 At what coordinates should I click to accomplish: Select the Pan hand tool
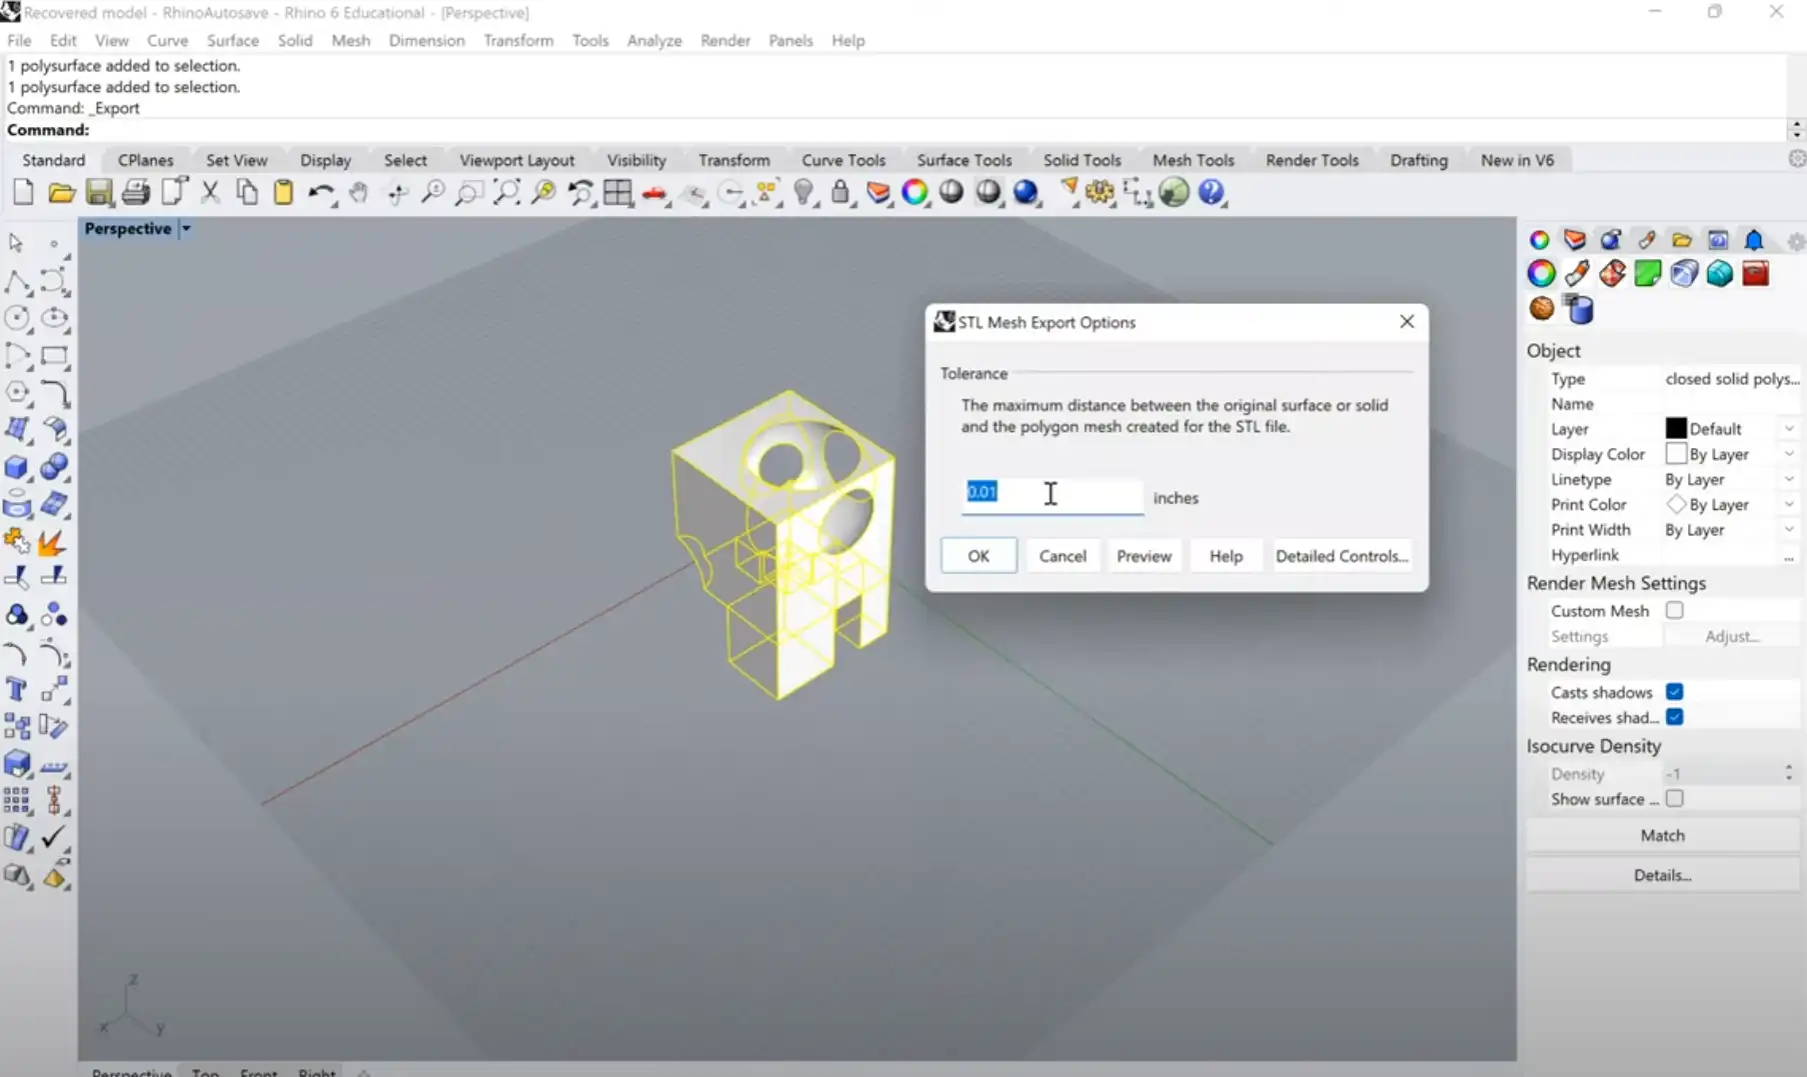point(358,192)
